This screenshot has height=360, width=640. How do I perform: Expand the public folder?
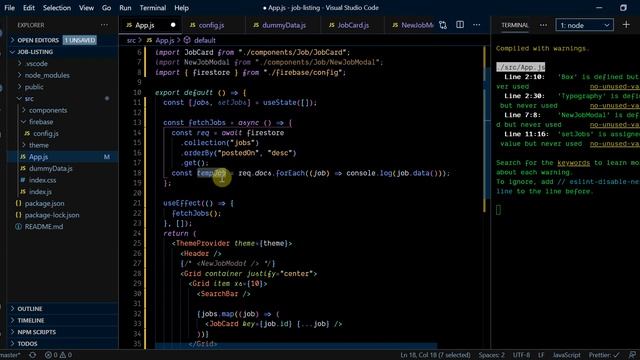[34, 87]
